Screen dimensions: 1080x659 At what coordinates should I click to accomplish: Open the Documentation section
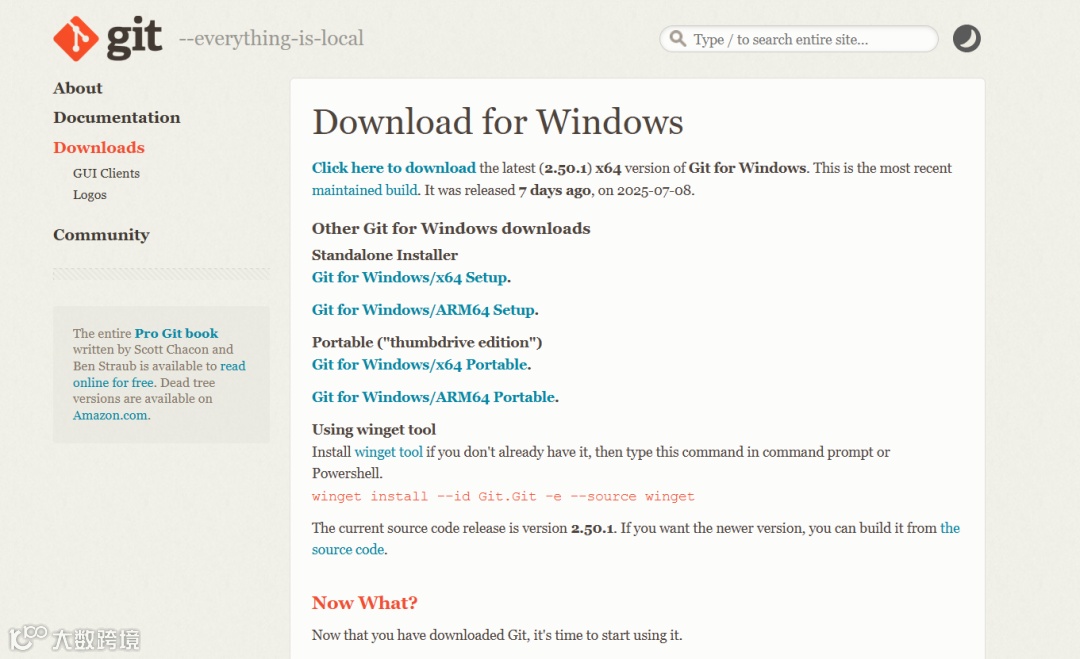[117, 118]
